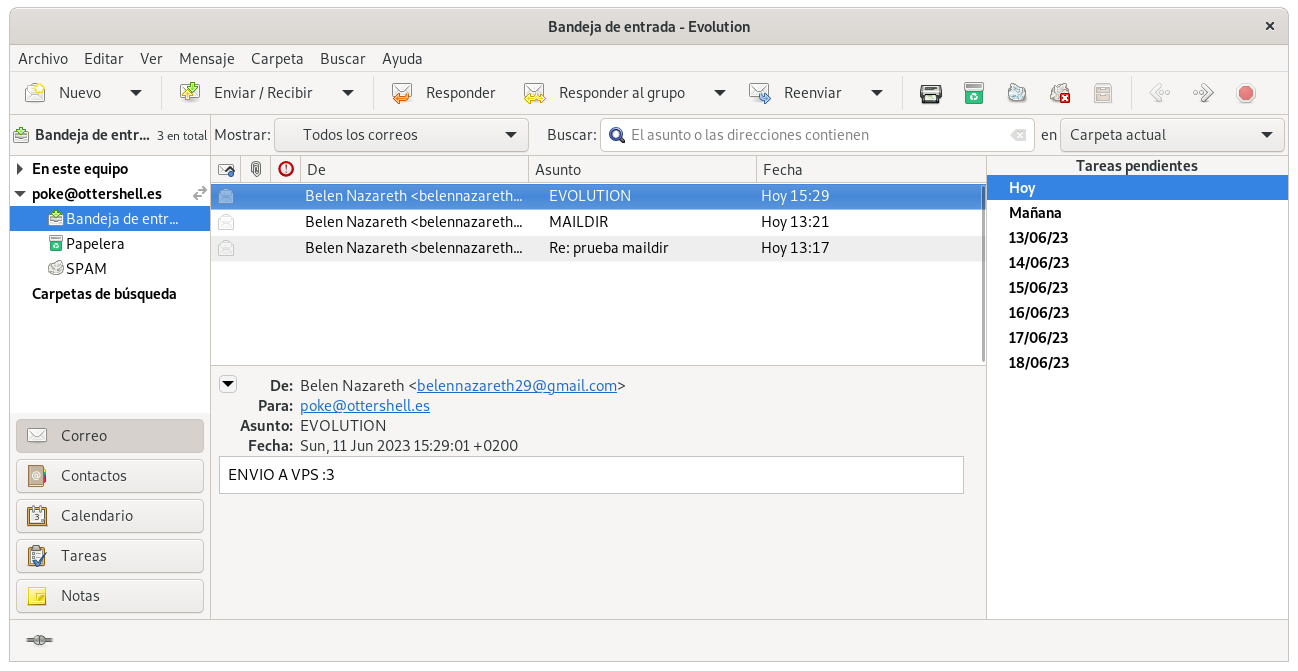Sort by the attachment paperclip column header

click(x=256, y=169)
